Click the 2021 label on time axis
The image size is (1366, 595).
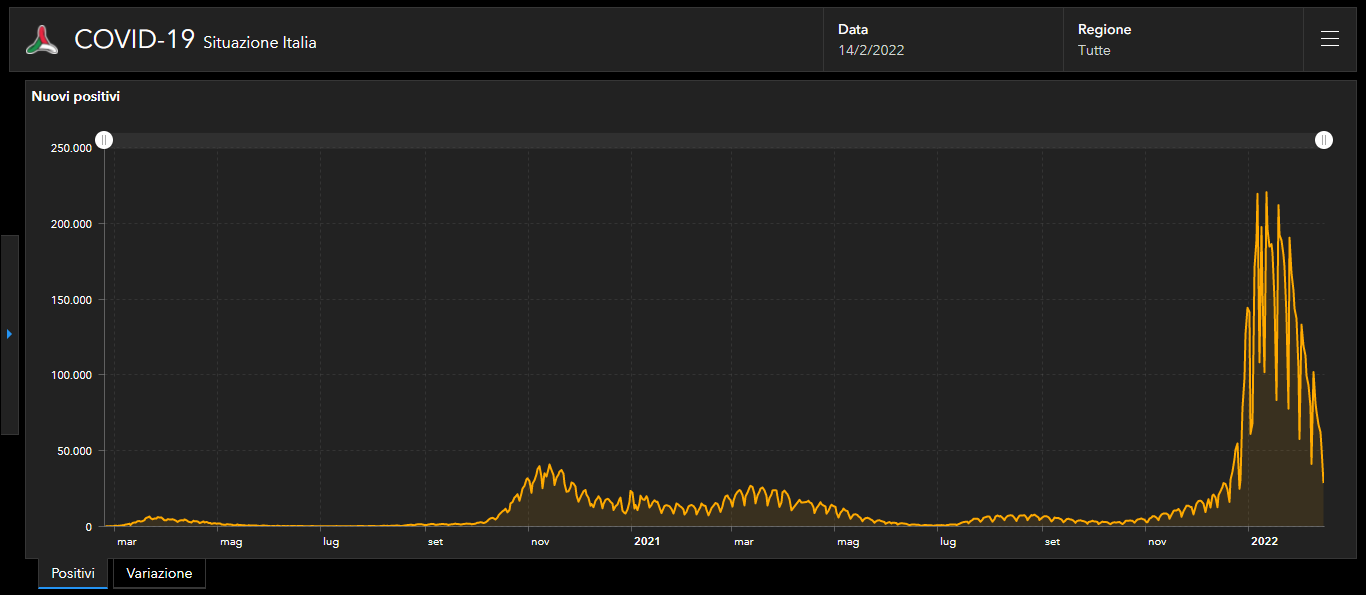(x=647, y=542)
